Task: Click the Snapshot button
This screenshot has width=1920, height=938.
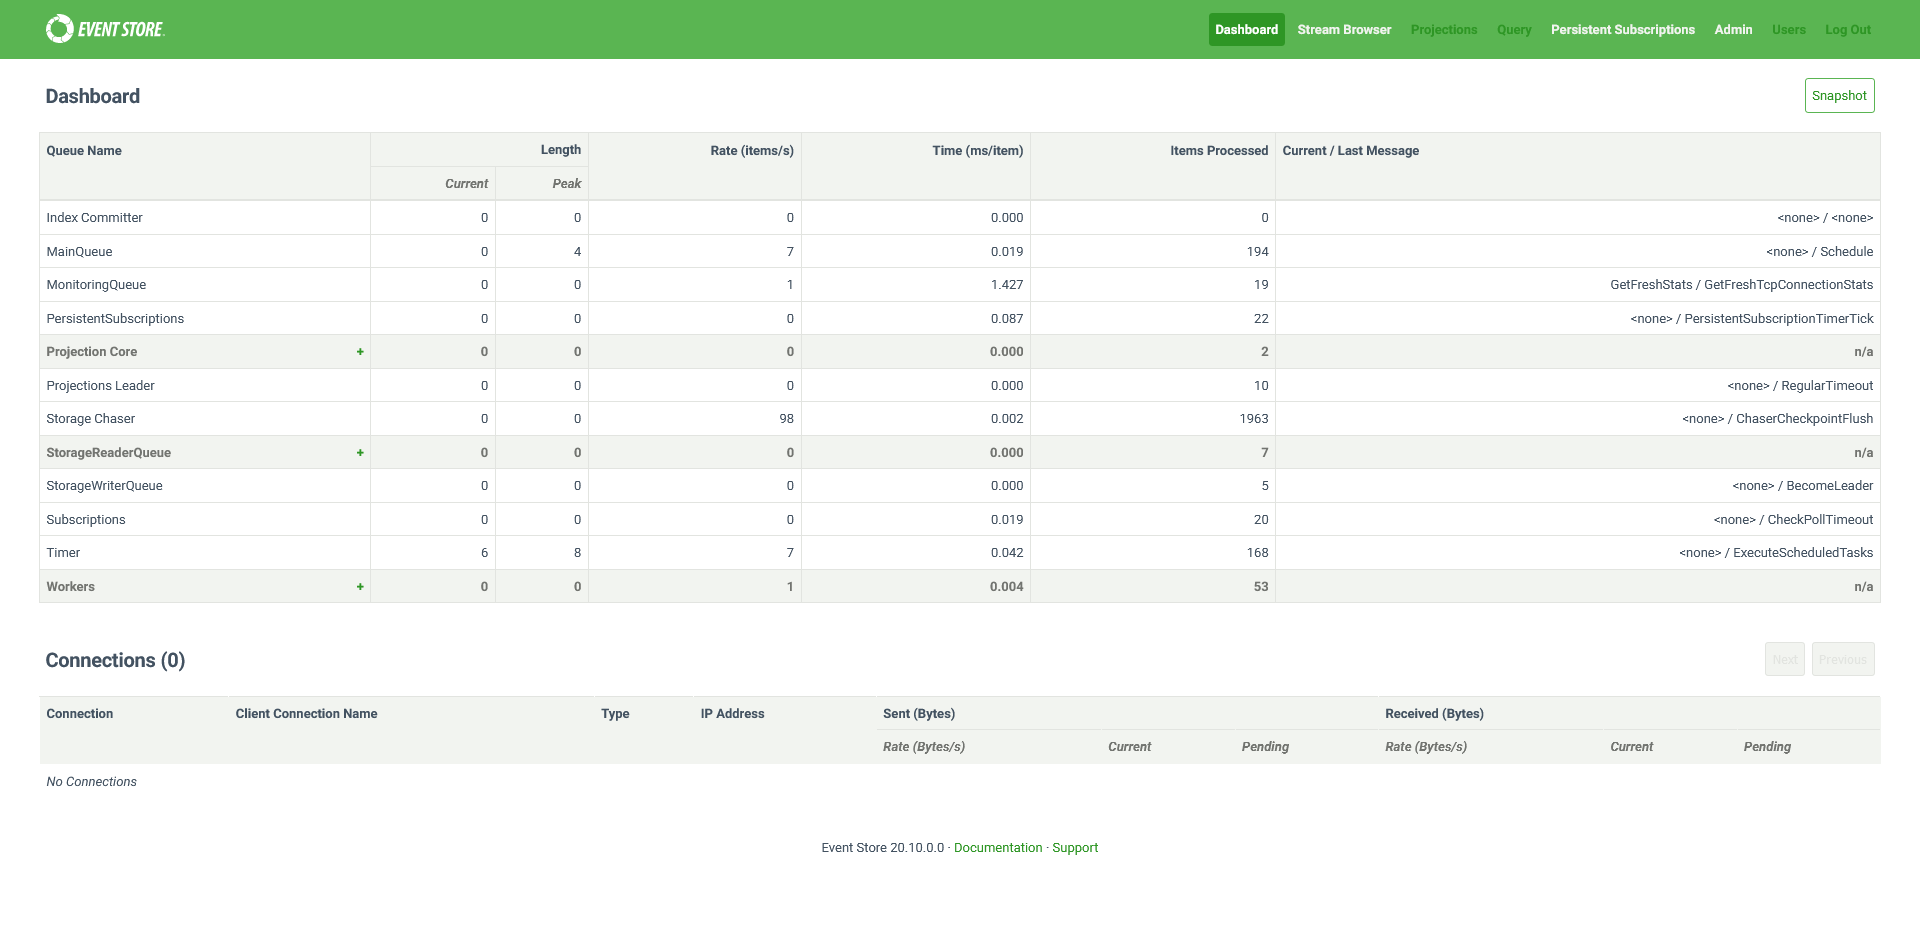Action: [1839, 96]
